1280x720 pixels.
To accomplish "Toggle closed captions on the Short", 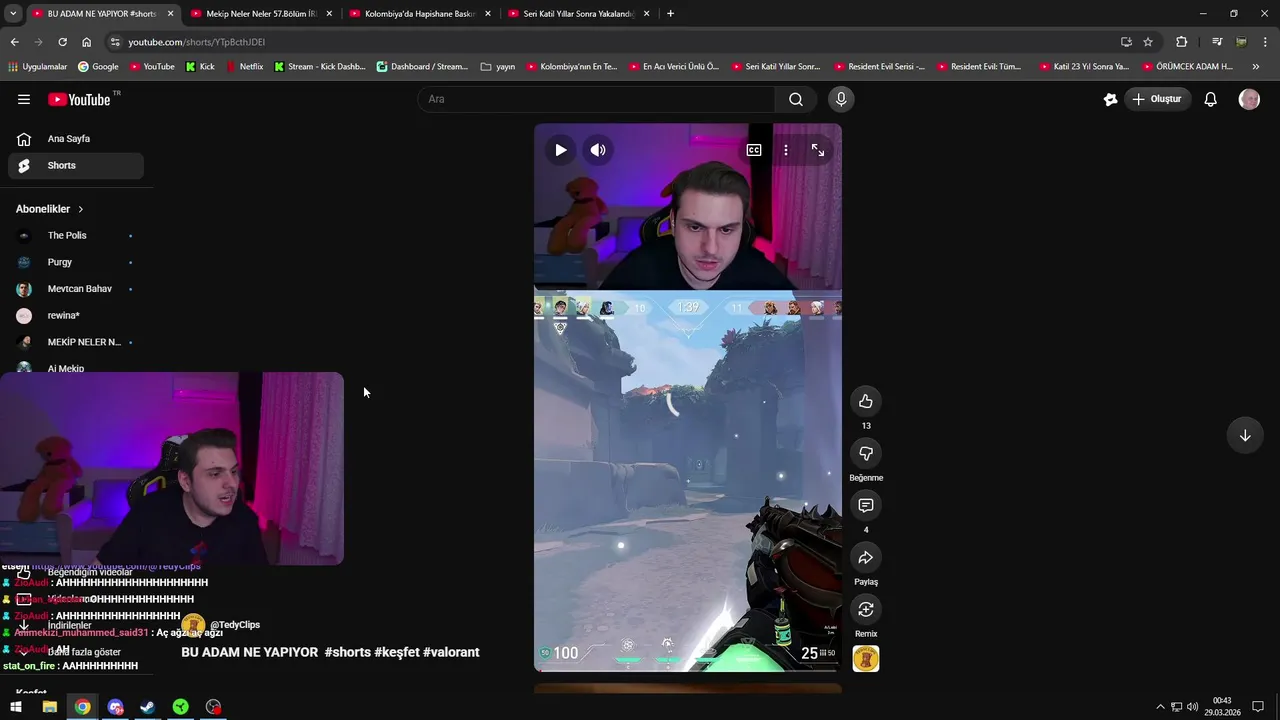I will pyautogui.click(x=754, y=150).
